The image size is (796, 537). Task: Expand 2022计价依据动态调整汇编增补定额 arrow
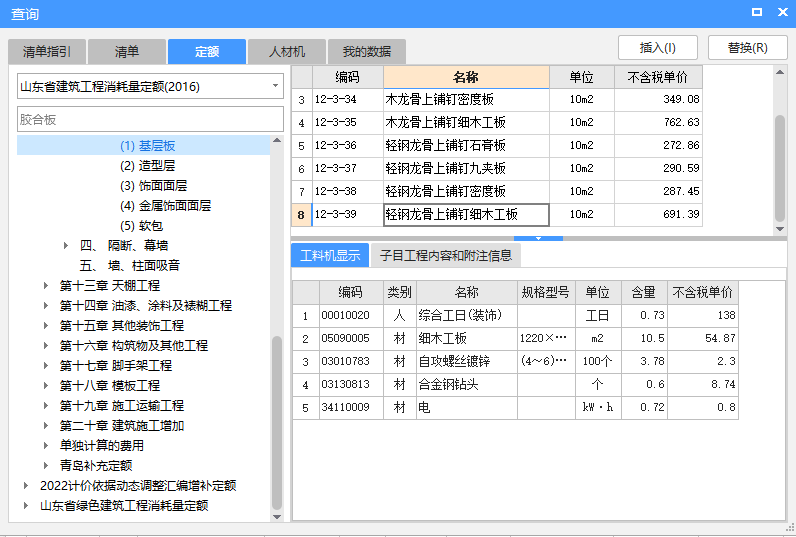pyautogui.click(x=26, y=485)
